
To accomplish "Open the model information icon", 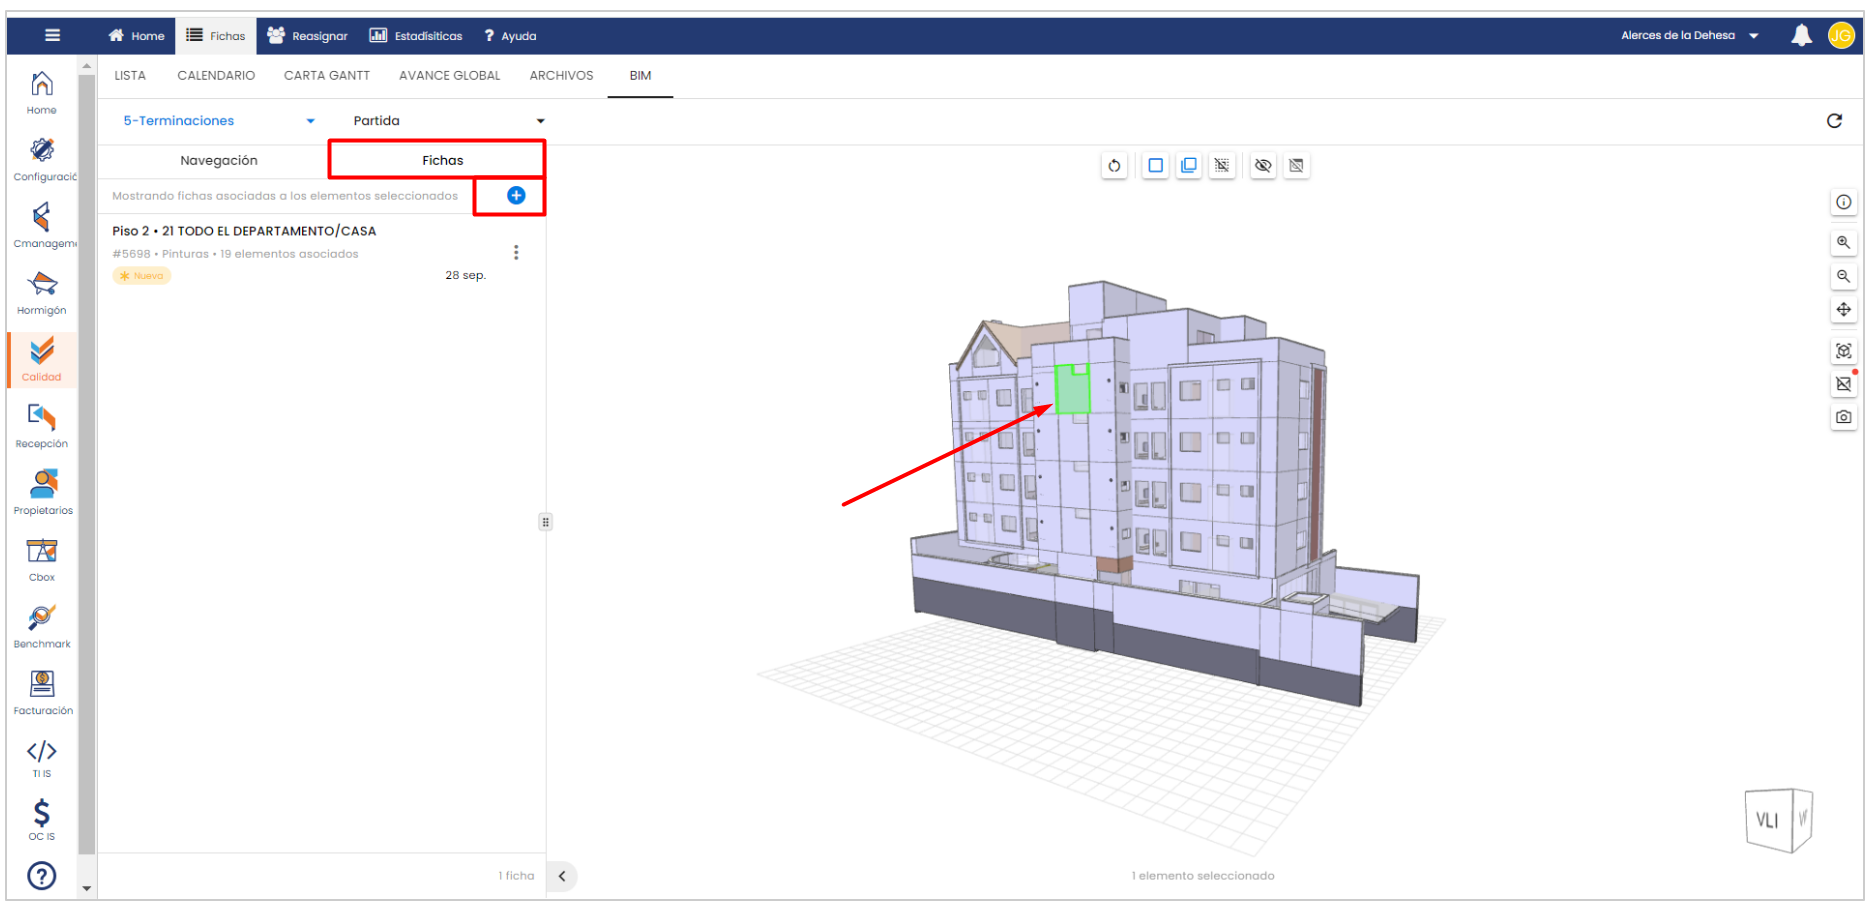I will point(1843,202).
